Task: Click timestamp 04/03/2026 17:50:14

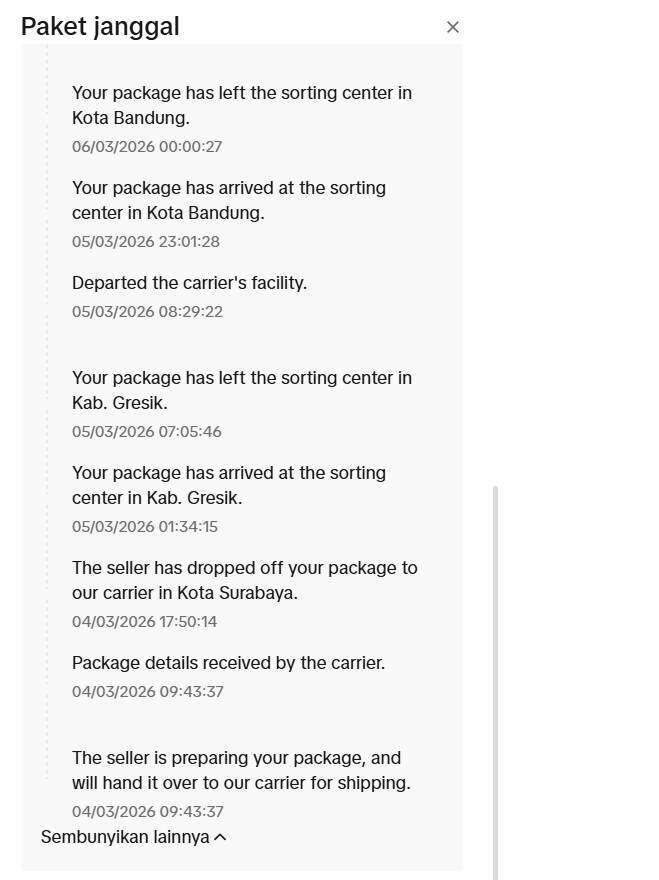Action: [148, 621]
